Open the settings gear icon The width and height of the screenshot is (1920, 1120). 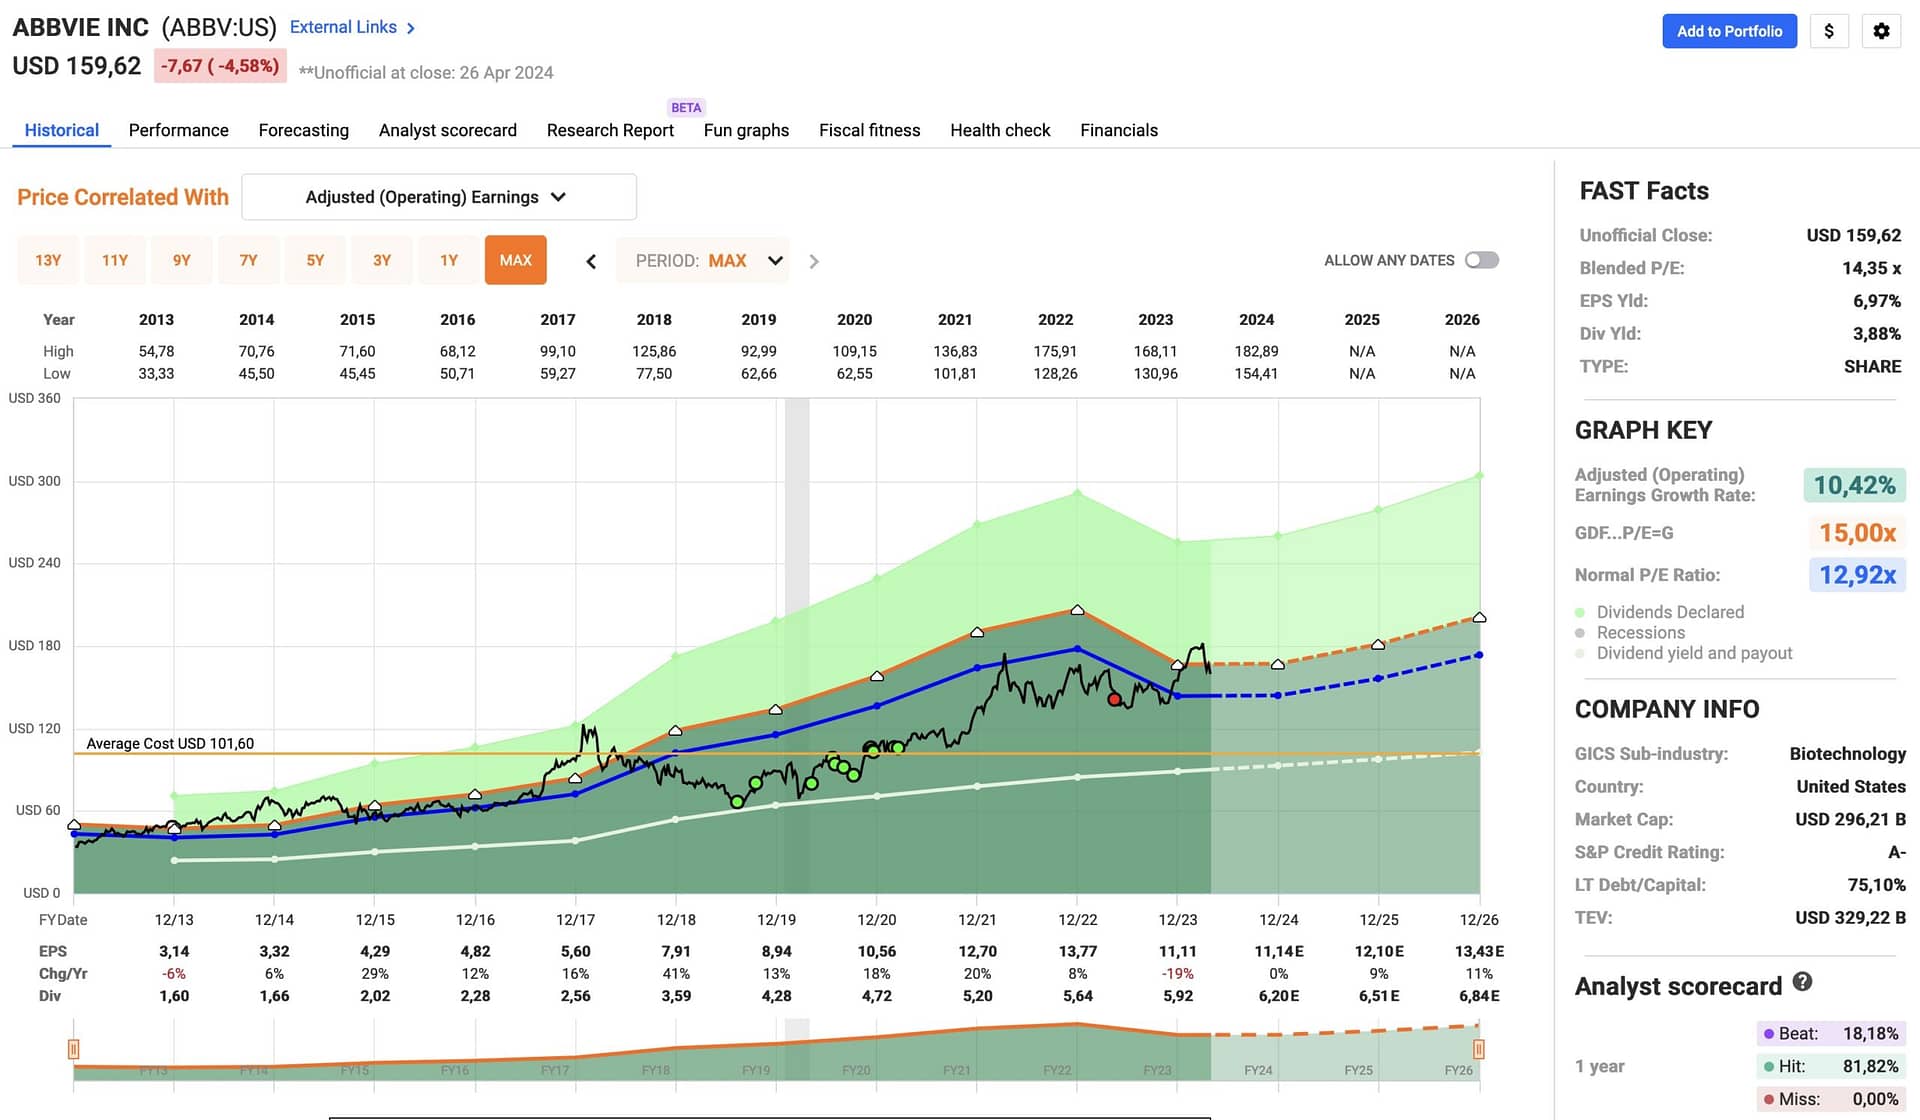point(1881,31)
